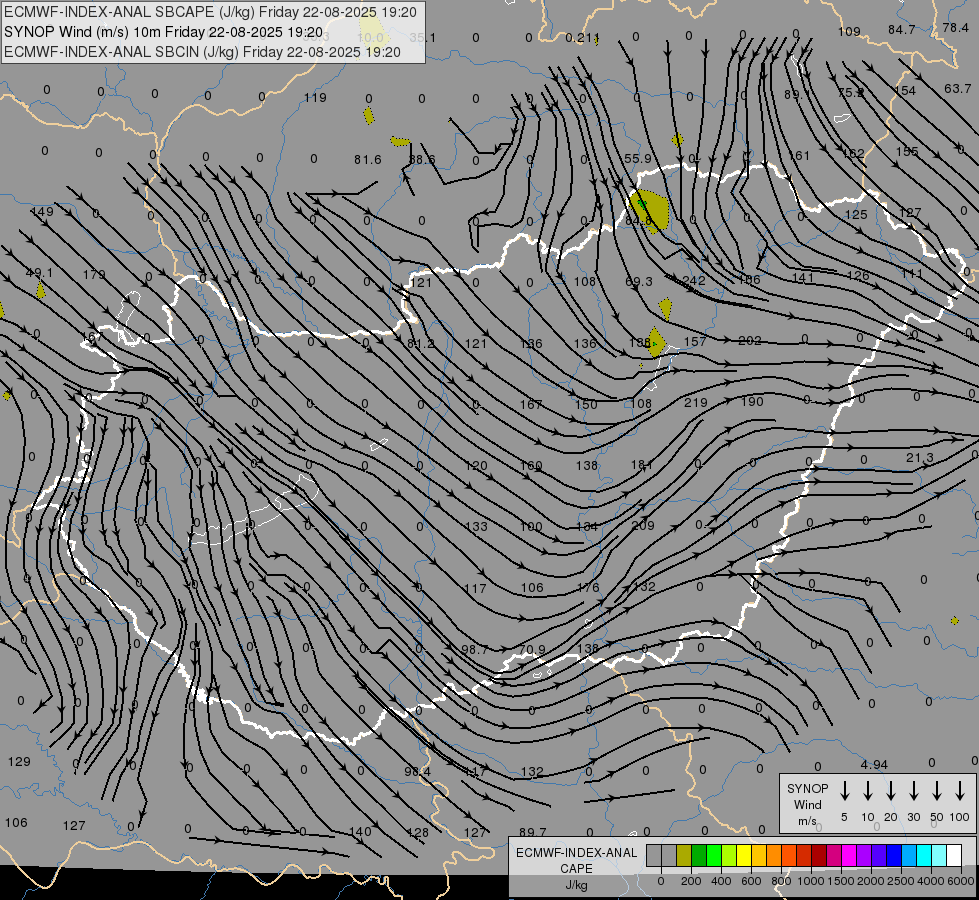
Task: Click the 800 tick label on CAPE scale
Action: [781, 881]
